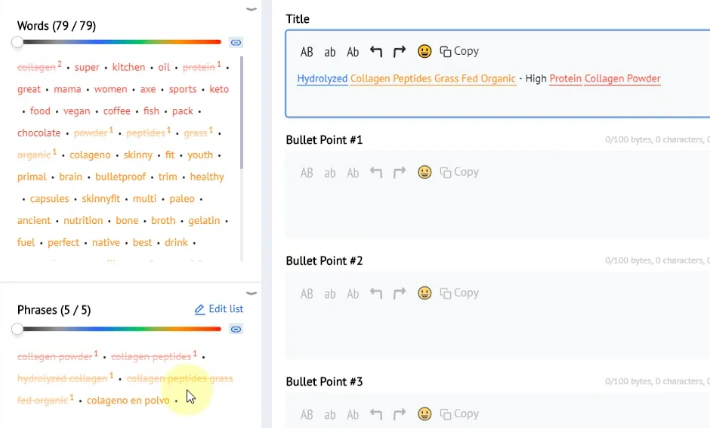Click redo arrow in Bullet Point #2
This screenshot has width=710, height=428.
(399, 293)
